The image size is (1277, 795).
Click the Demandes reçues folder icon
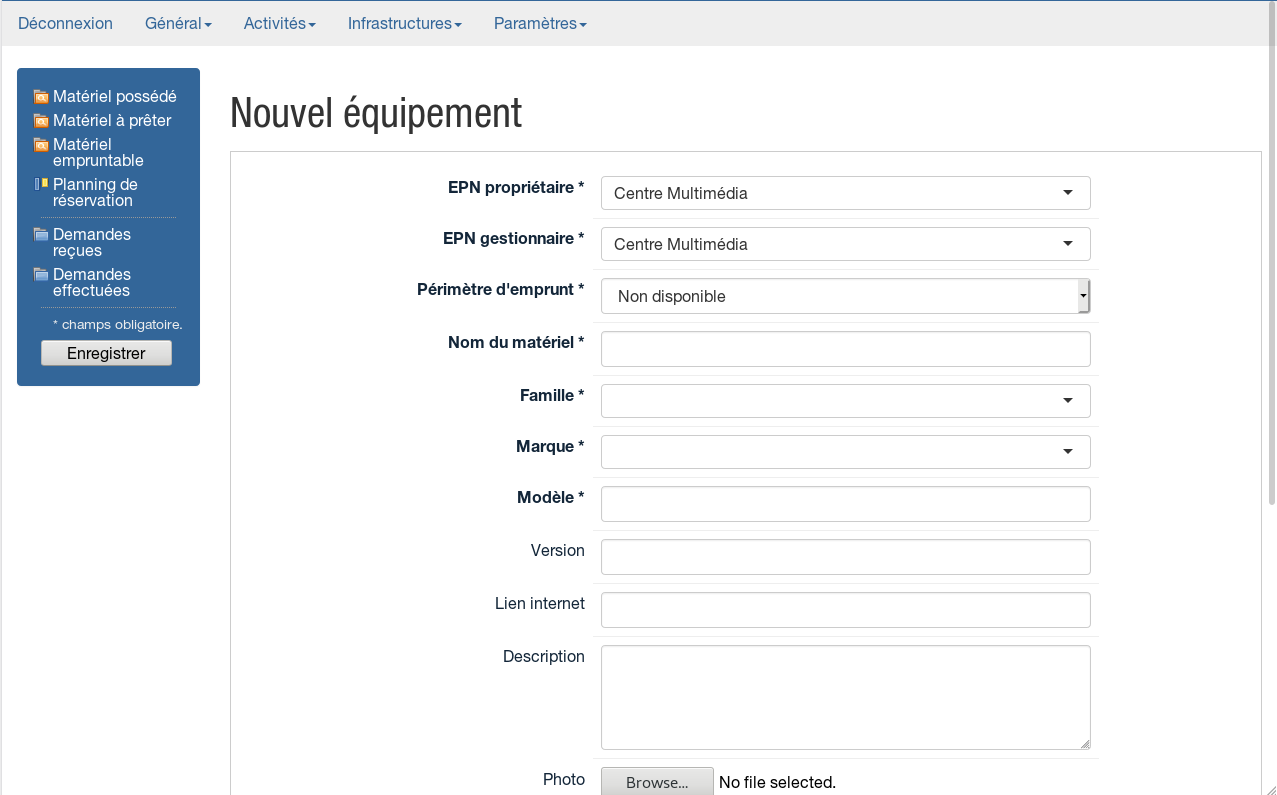coord(41,235)
